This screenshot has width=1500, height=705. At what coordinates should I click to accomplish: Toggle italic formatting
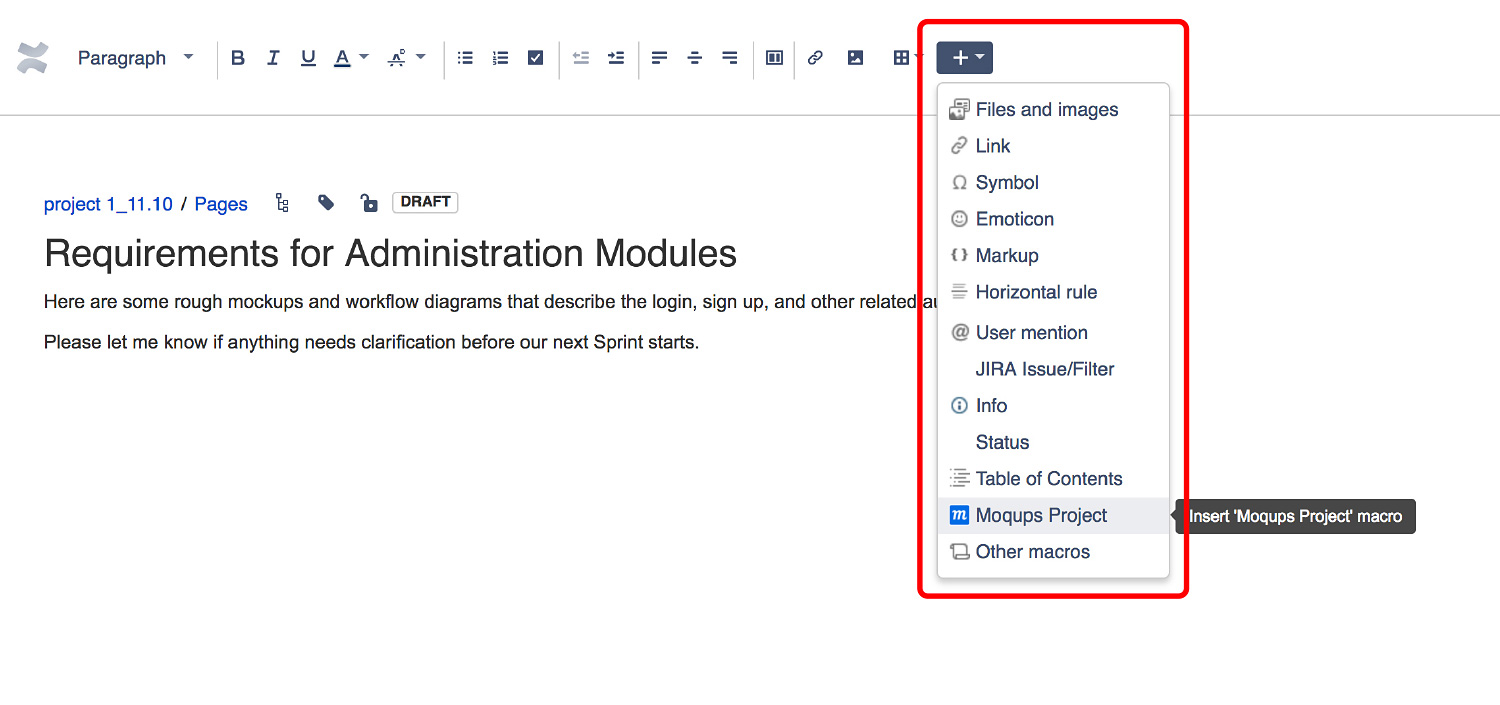click(x=272, y=58)
